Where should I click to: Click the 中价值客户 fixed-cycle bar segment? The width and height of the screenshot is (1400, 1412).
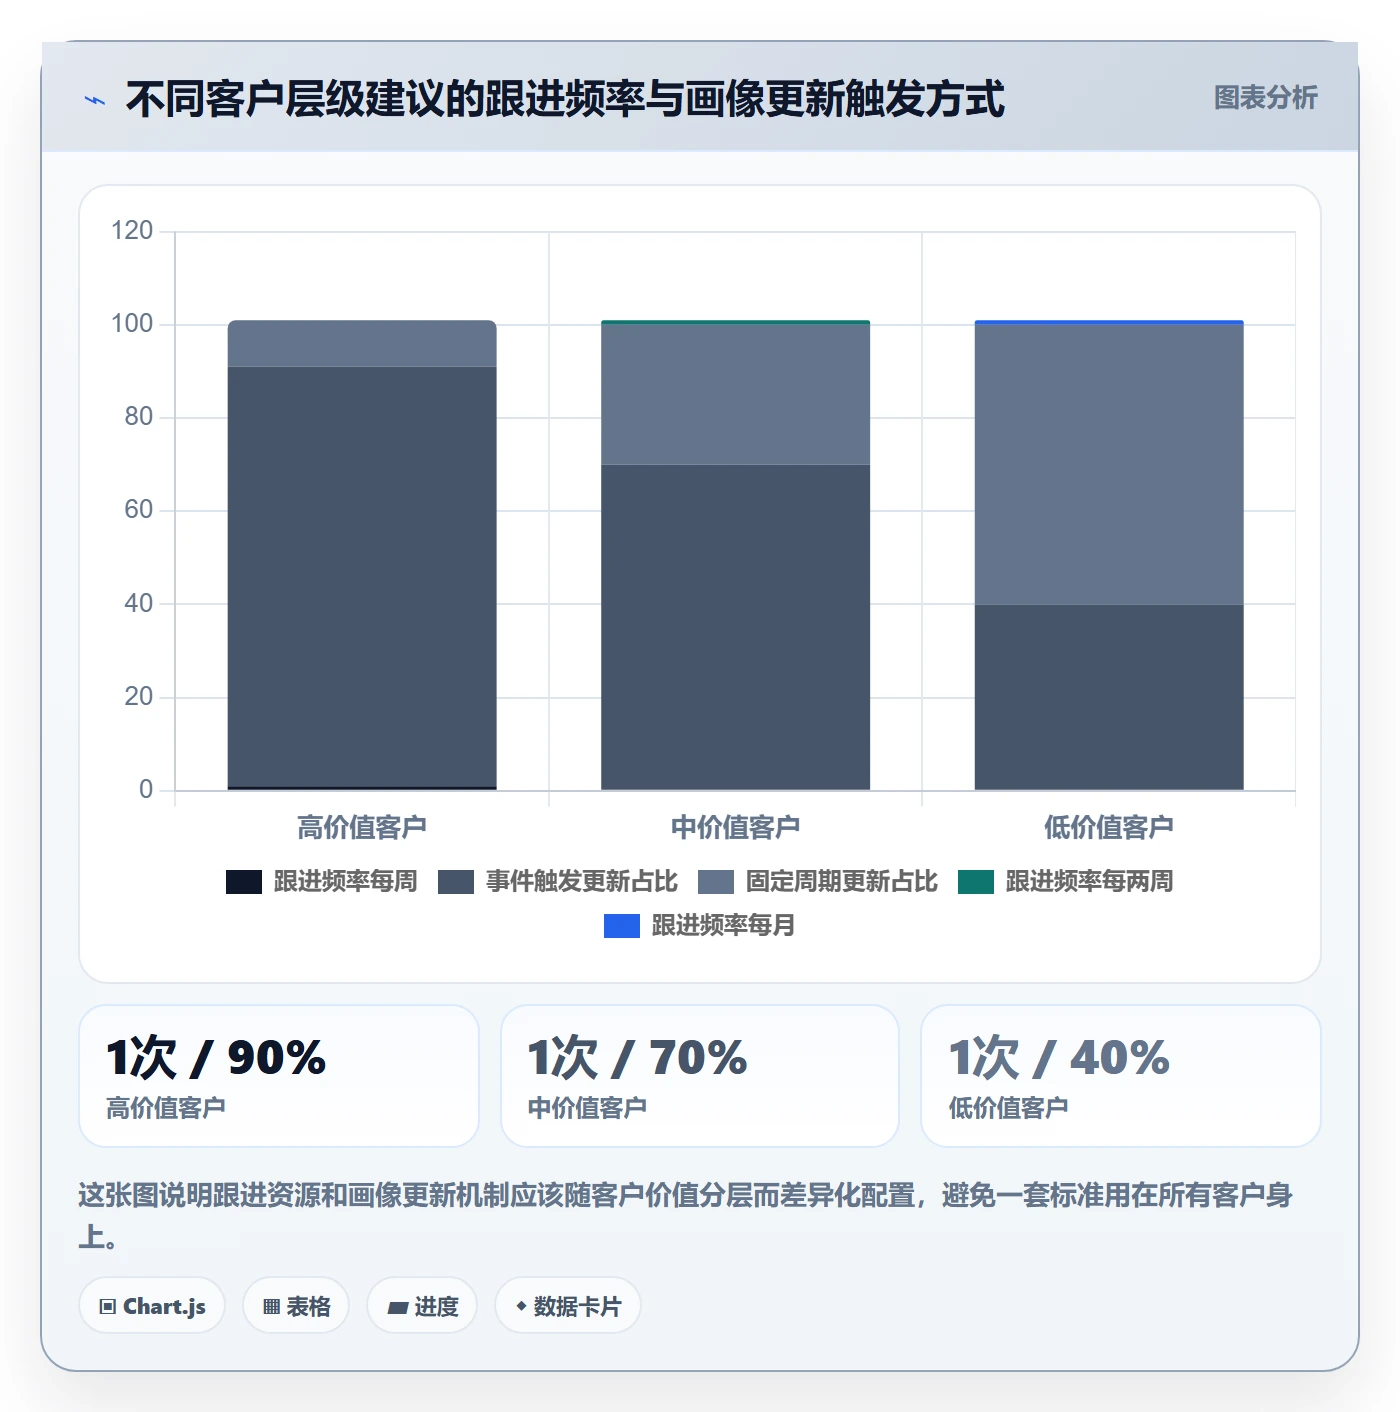(x=735, y=395)
